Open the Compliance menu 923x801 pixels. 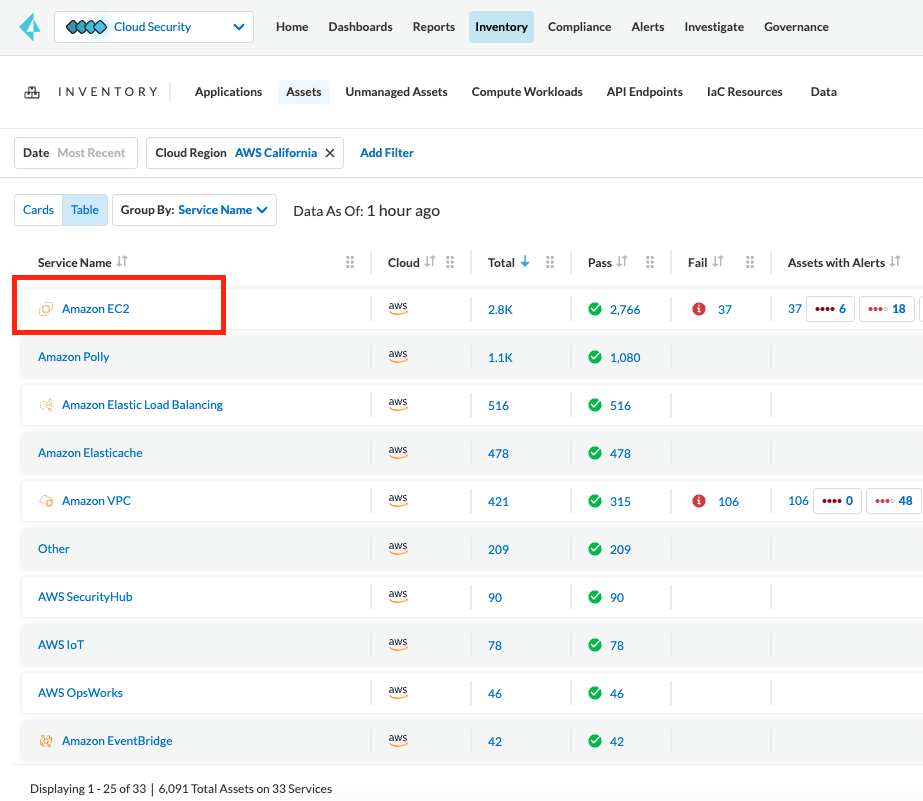(579, 27)
